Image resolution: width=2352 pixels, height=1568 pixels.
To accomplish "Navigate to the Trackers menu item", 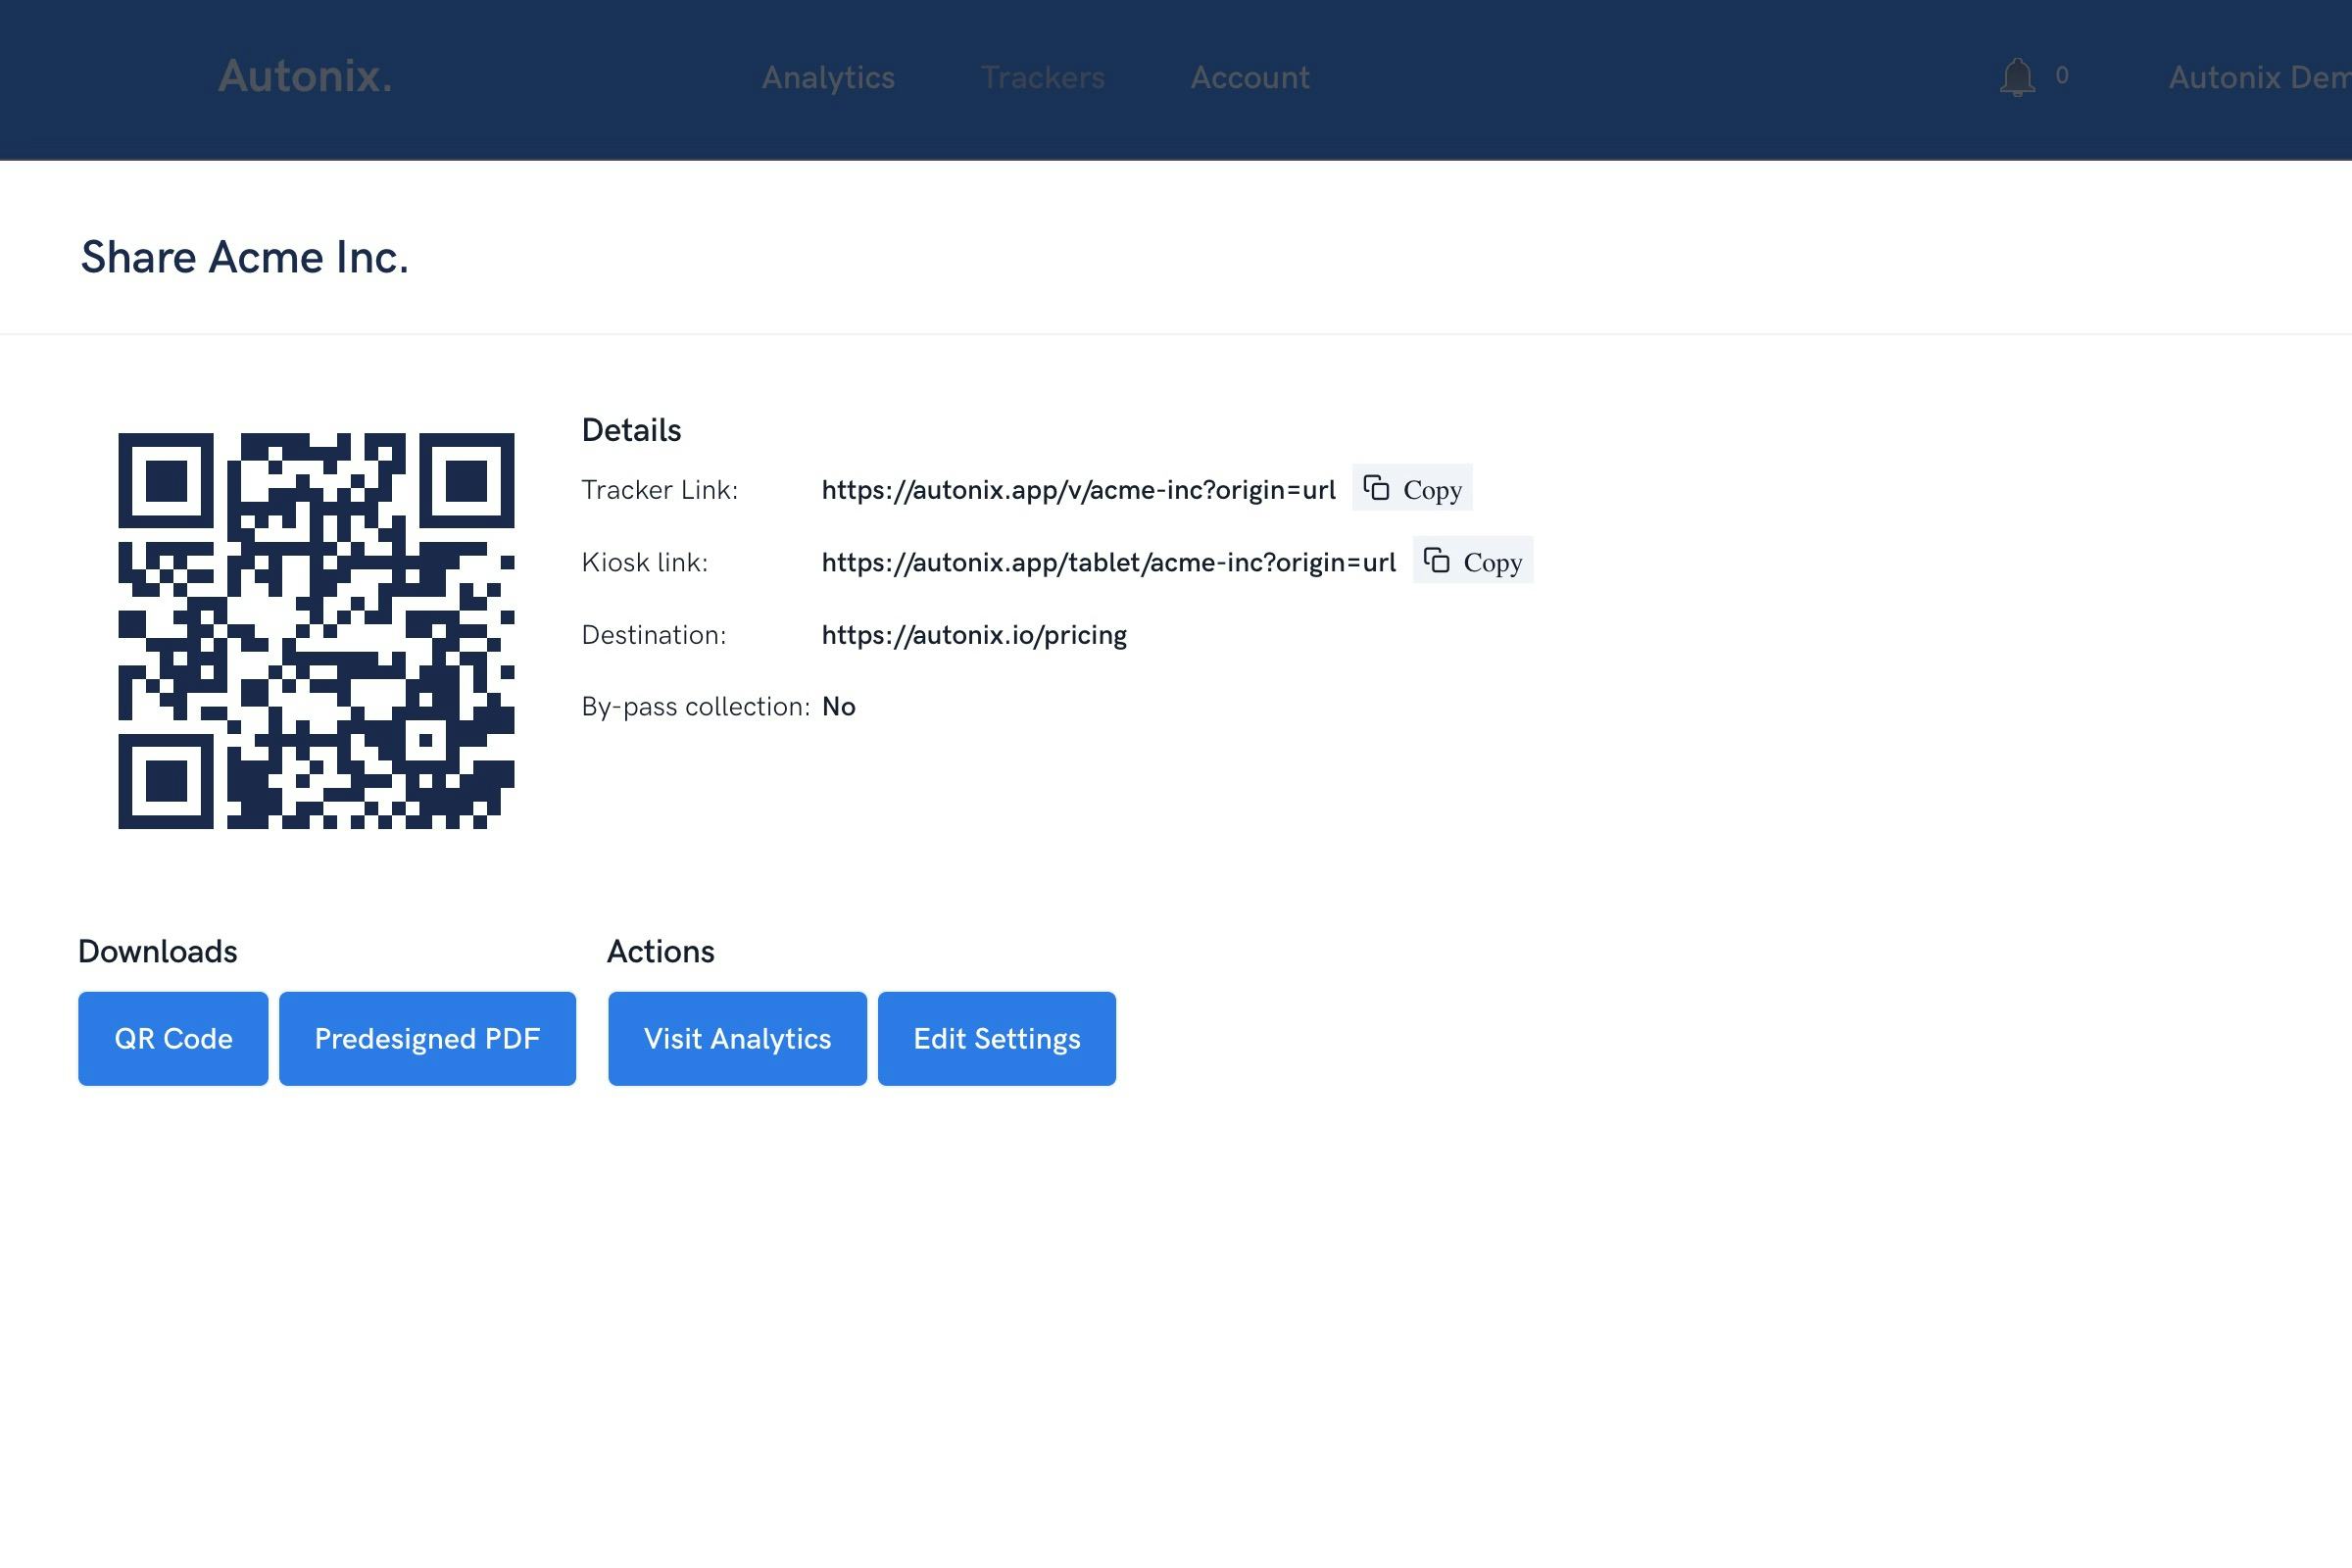I will click(x=1043, y=77).
